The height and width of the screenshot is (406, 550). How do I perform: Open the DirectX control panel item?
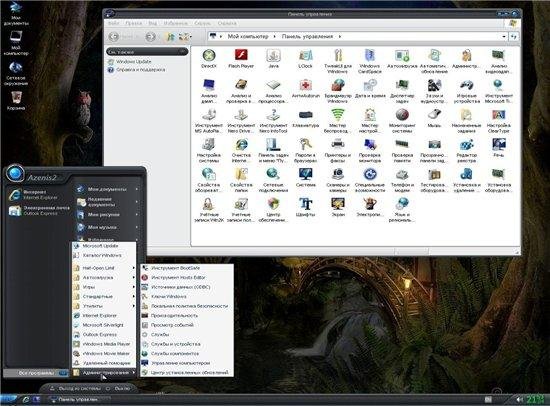click(209, 59)
